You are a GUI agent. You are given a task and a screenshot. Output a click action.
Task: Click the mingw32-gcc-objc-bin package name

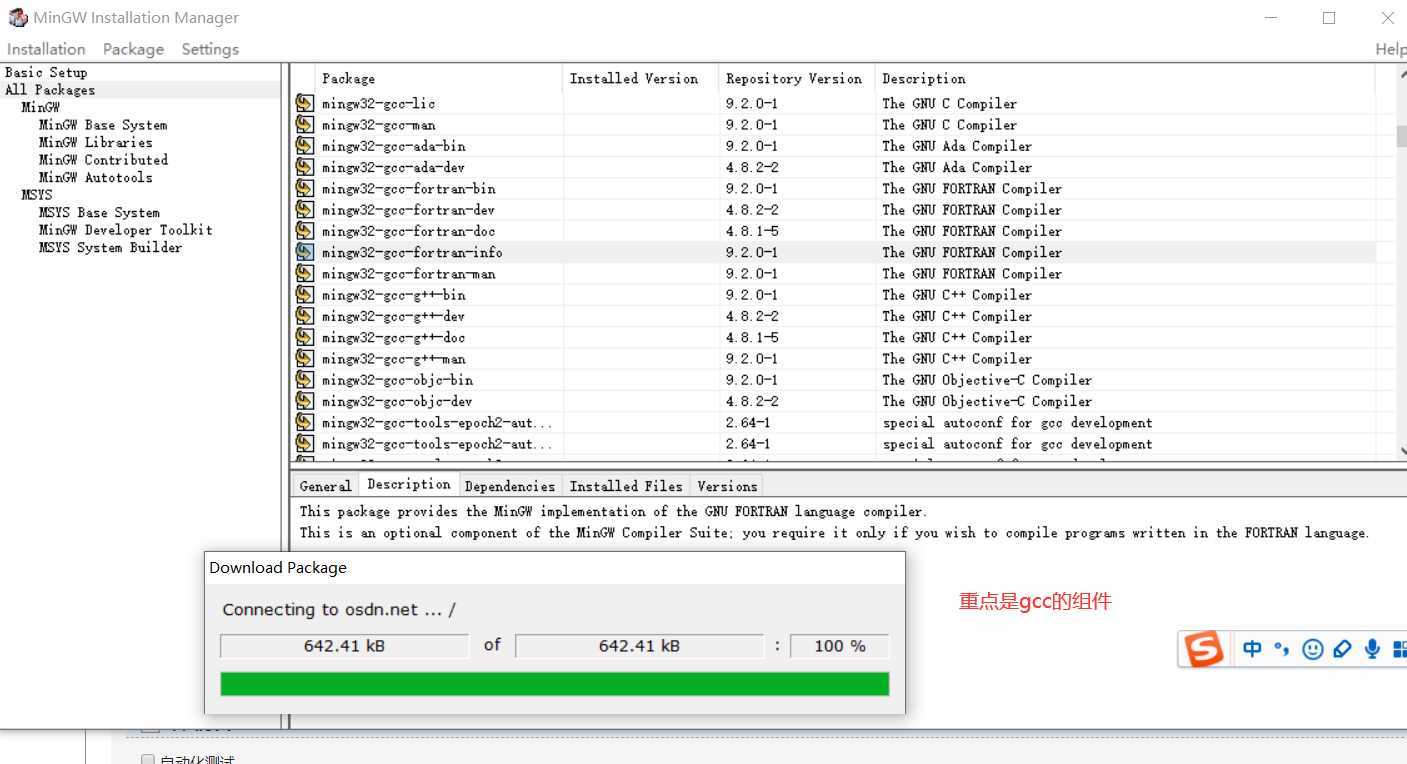(397, 380)
